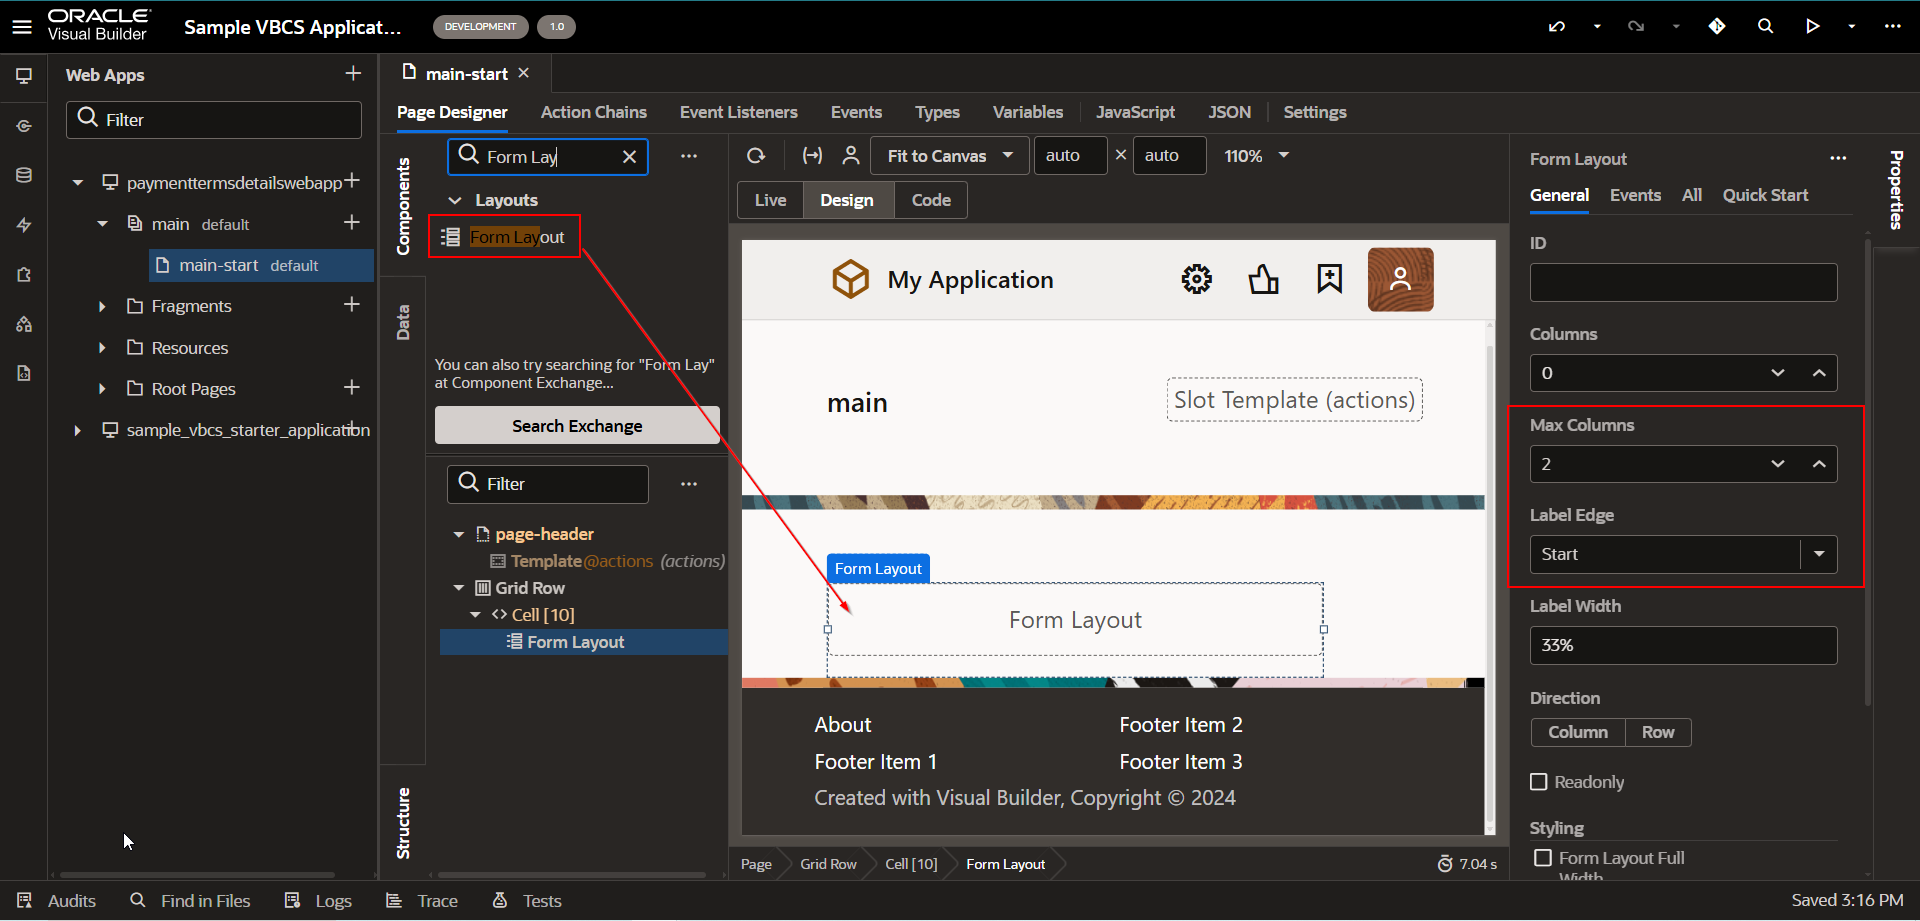Open the Label Edge dropdown
This screenshot has width=1920, height=921.
(x=1819, y=554)
